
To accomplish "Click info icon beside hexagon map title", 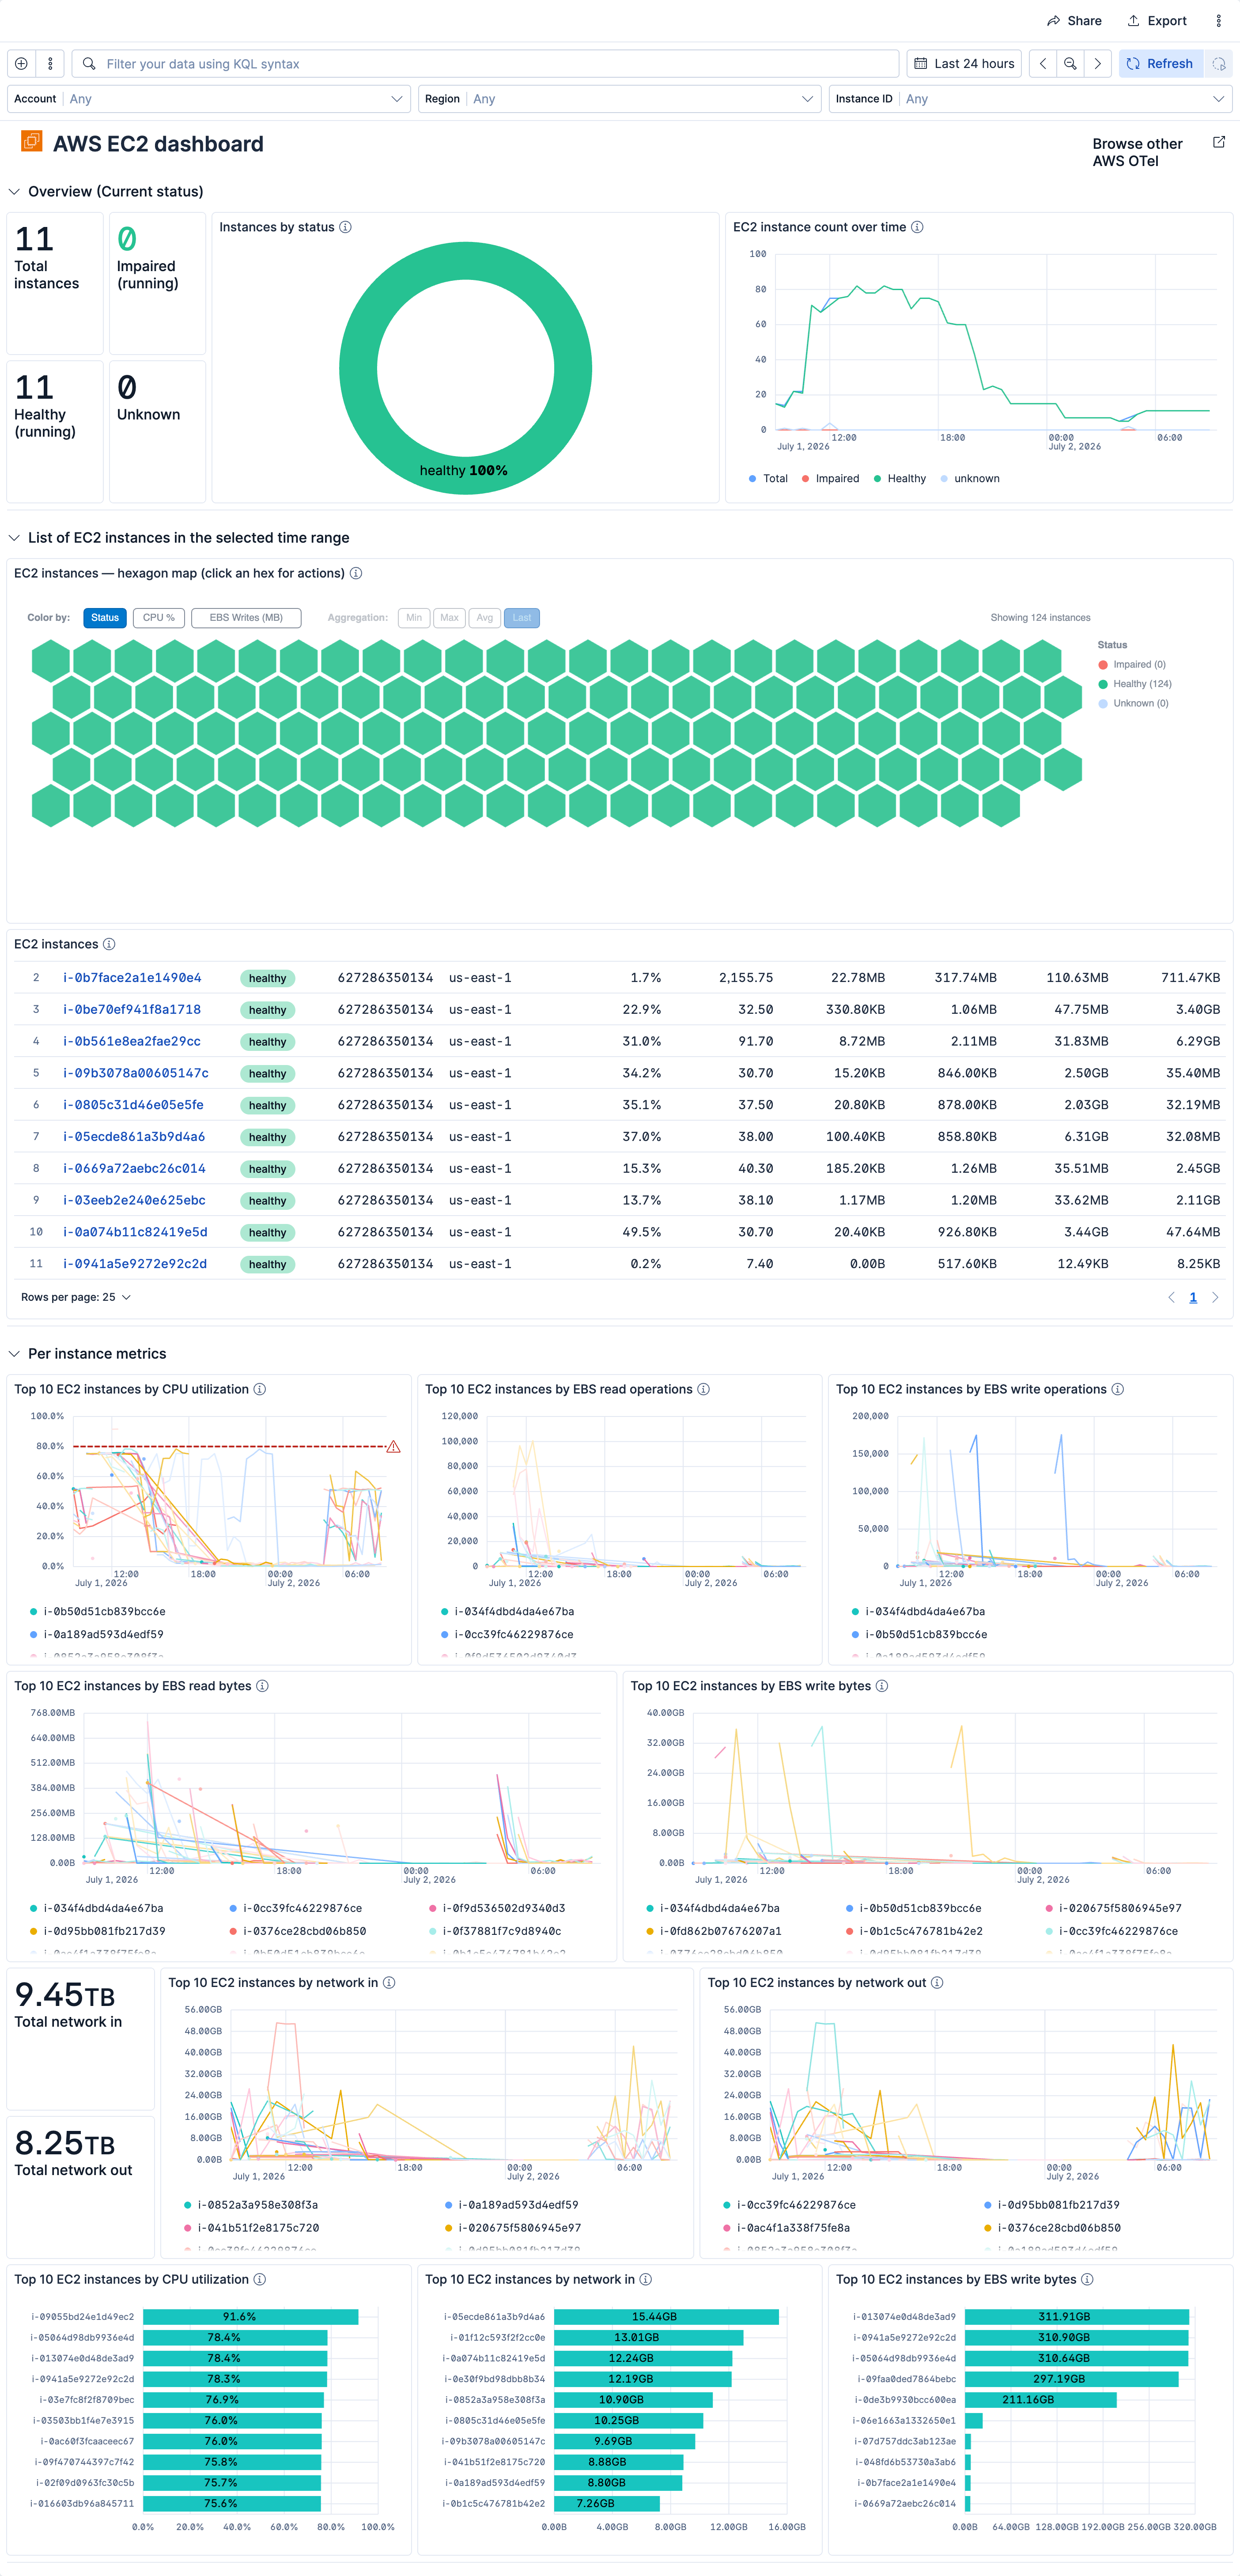I will (x=356, y=573).
